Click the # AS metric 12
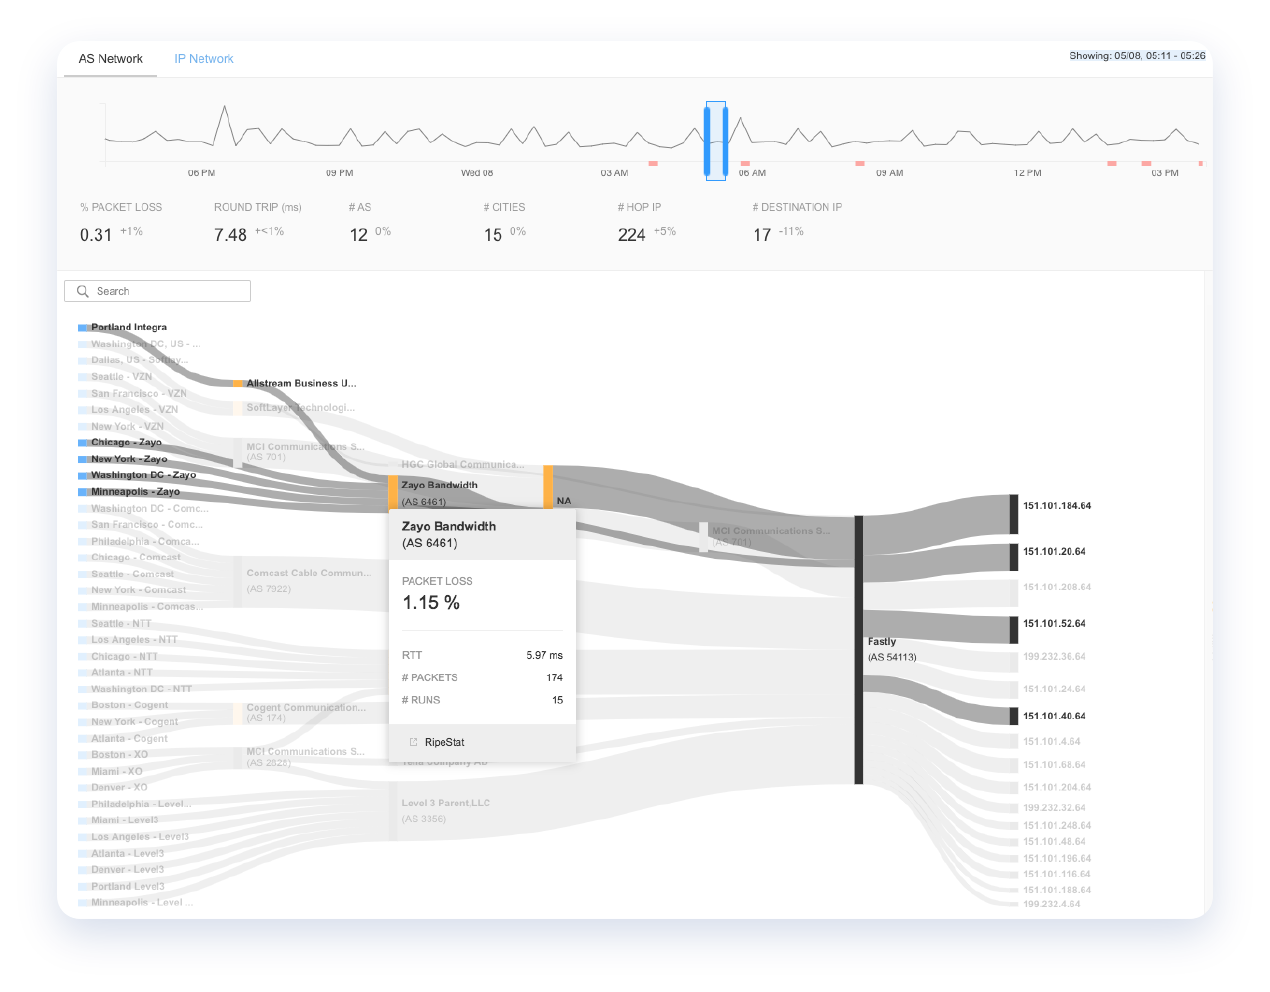The width and height of the screenshot is (1270, 992). coord(358,235)
